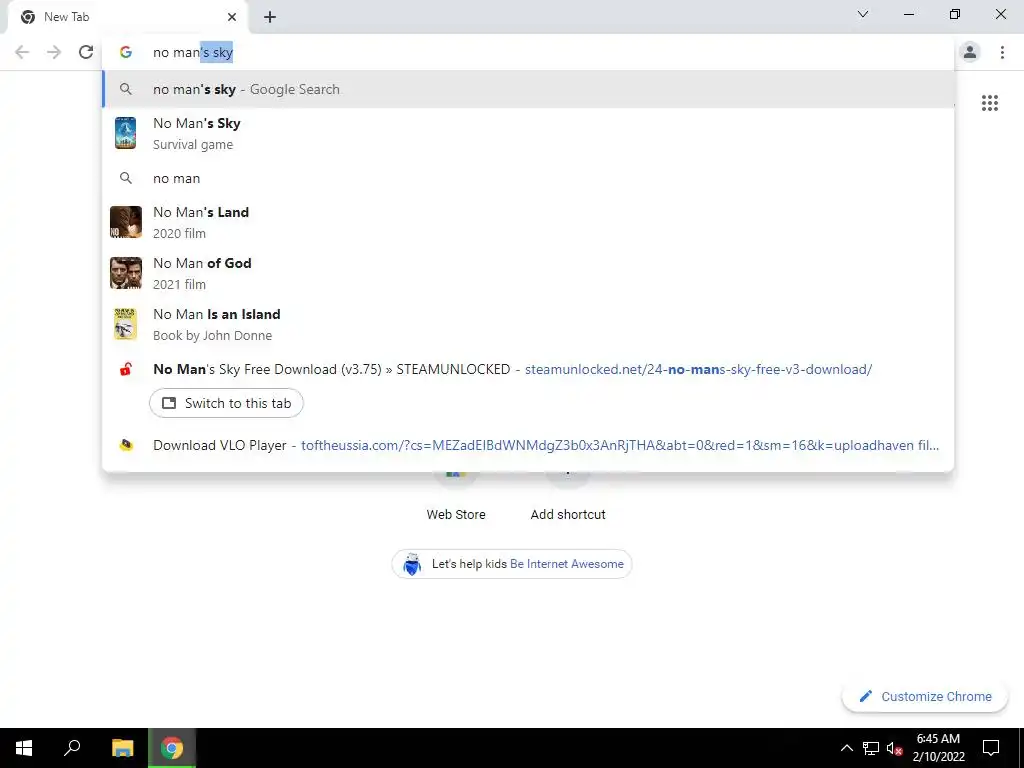Click Switch to this tab button

point(226,403)
